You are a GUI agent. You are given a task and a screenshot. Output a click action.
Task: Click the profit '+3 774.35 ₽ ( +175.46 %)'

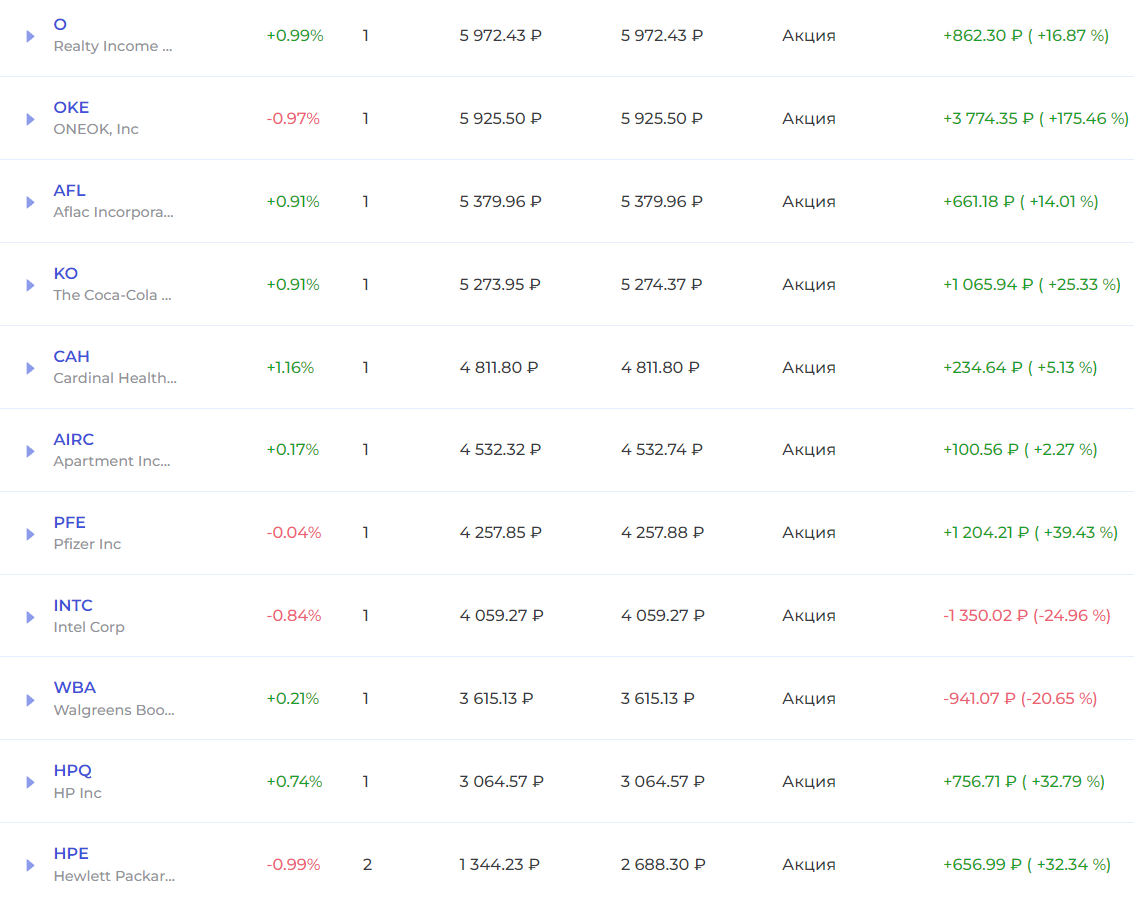tap(1036, 119)
